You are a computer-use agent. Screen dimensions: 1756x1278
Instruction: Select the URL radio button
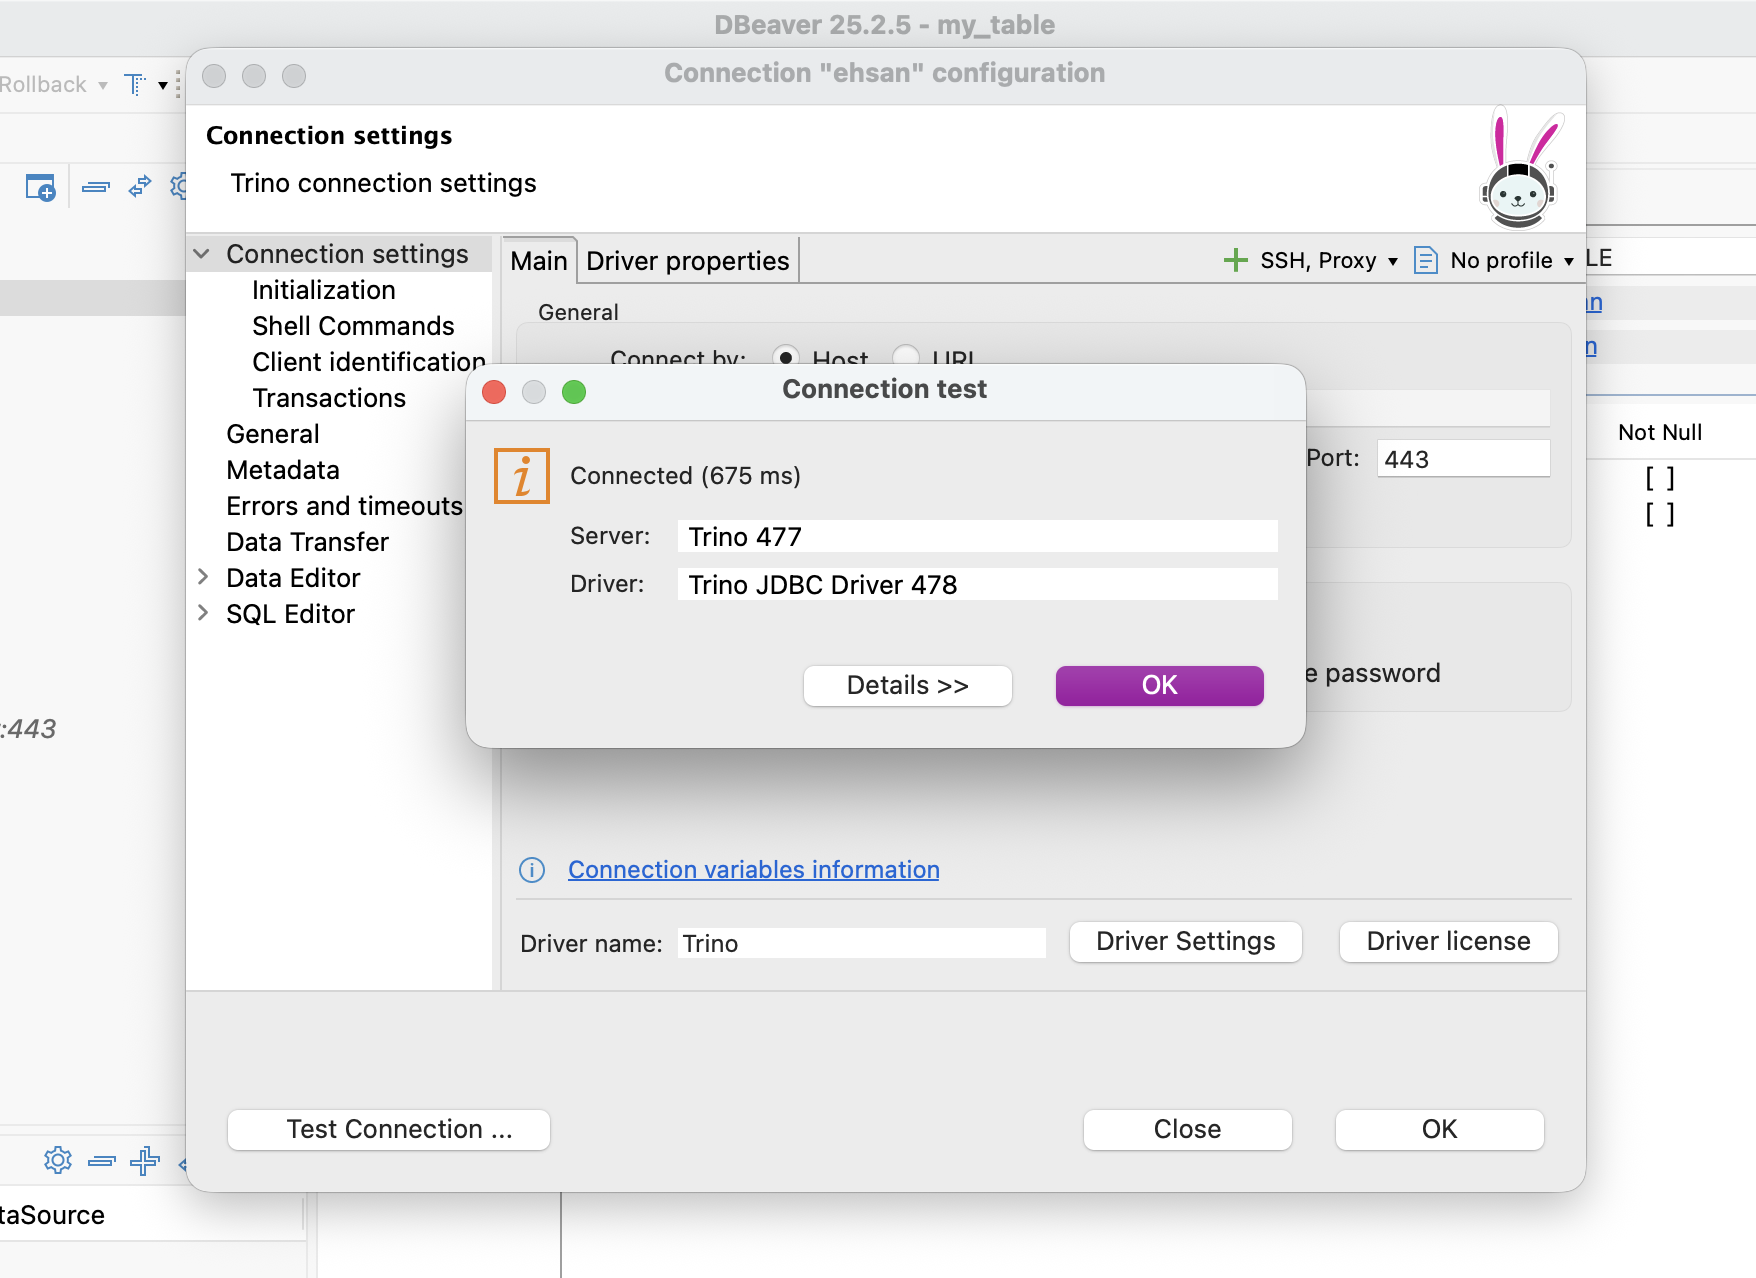(x=906, y=357)
